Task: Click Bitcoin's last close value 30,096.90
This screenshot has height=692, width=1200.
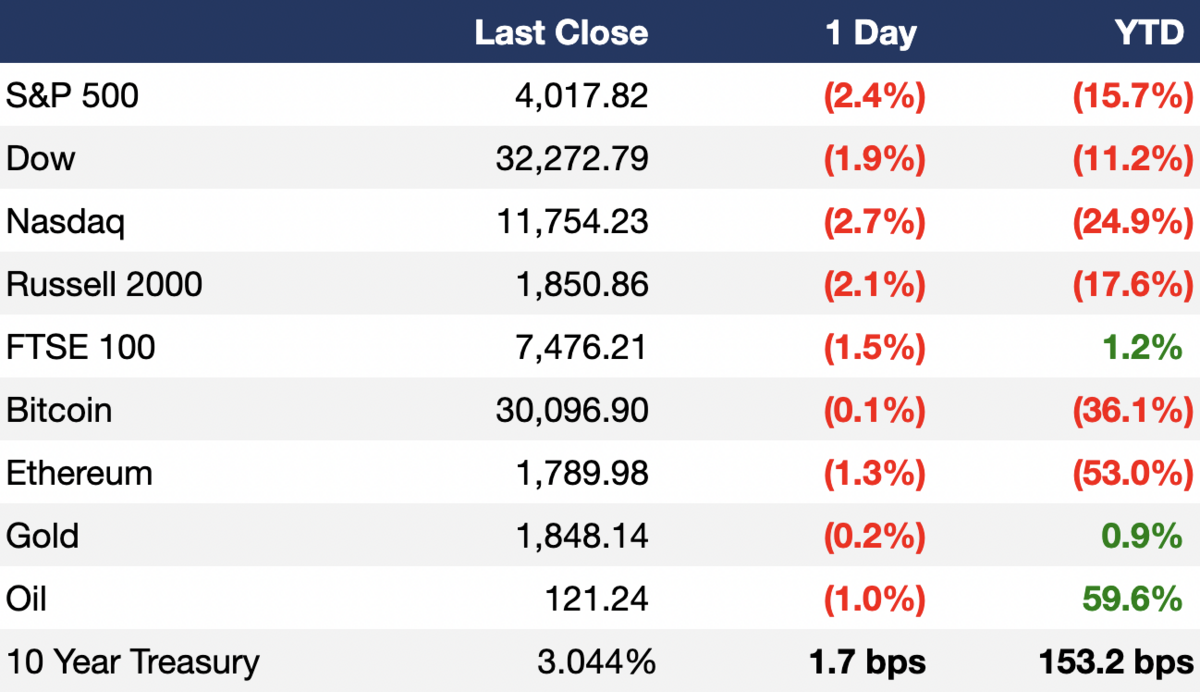Action: [572, 410]
